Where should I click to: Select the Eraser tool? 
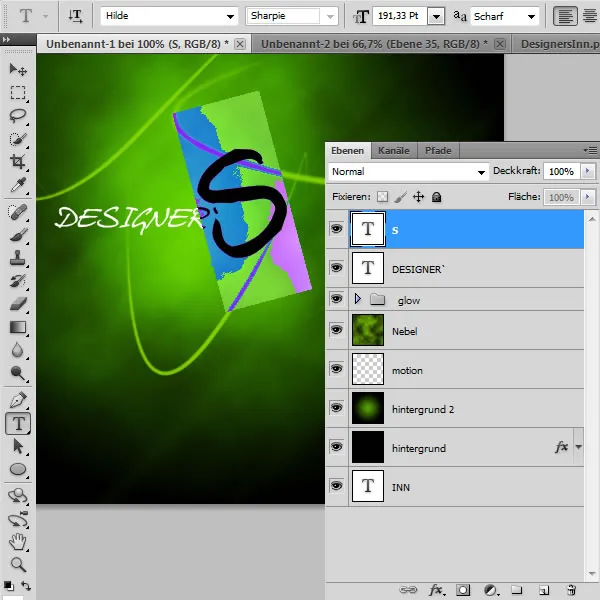tap(18, 304)
